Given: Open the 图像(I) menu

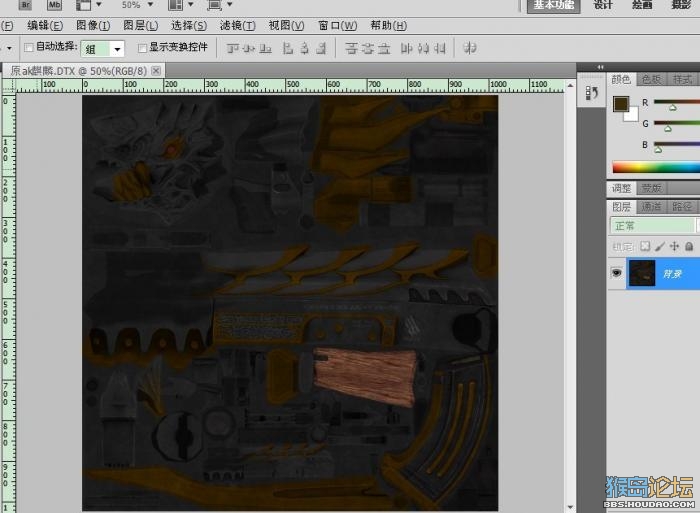Looking at the screenshot, I should [x=93, y=25].
